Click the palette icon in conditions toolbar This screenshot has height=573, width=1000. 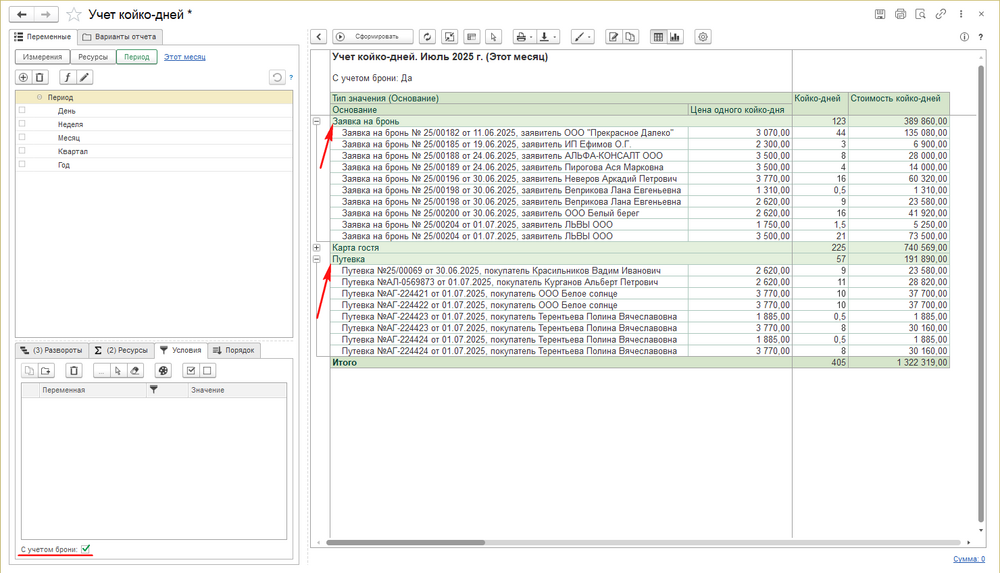[x=163, y=371]
